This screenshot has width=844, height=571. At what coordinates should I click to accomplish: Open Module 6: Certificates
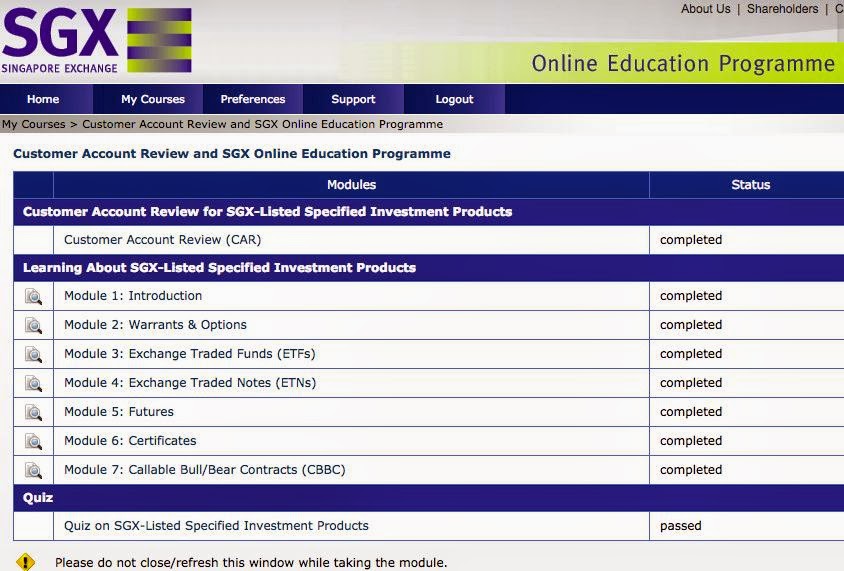pyautogui.click(x=130, y=441)
